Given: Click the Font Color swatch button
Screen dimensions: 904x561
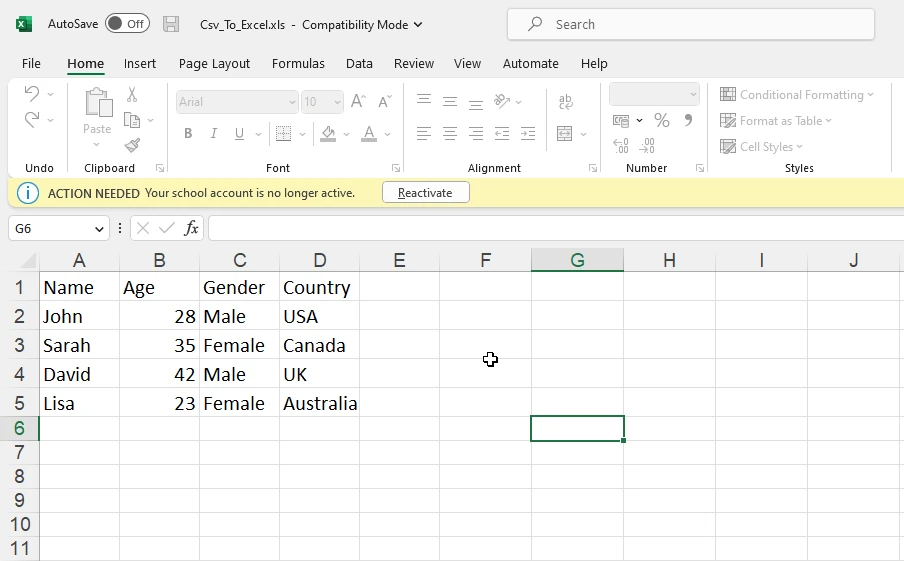Looking at the screenshot, I should [369, 134].
